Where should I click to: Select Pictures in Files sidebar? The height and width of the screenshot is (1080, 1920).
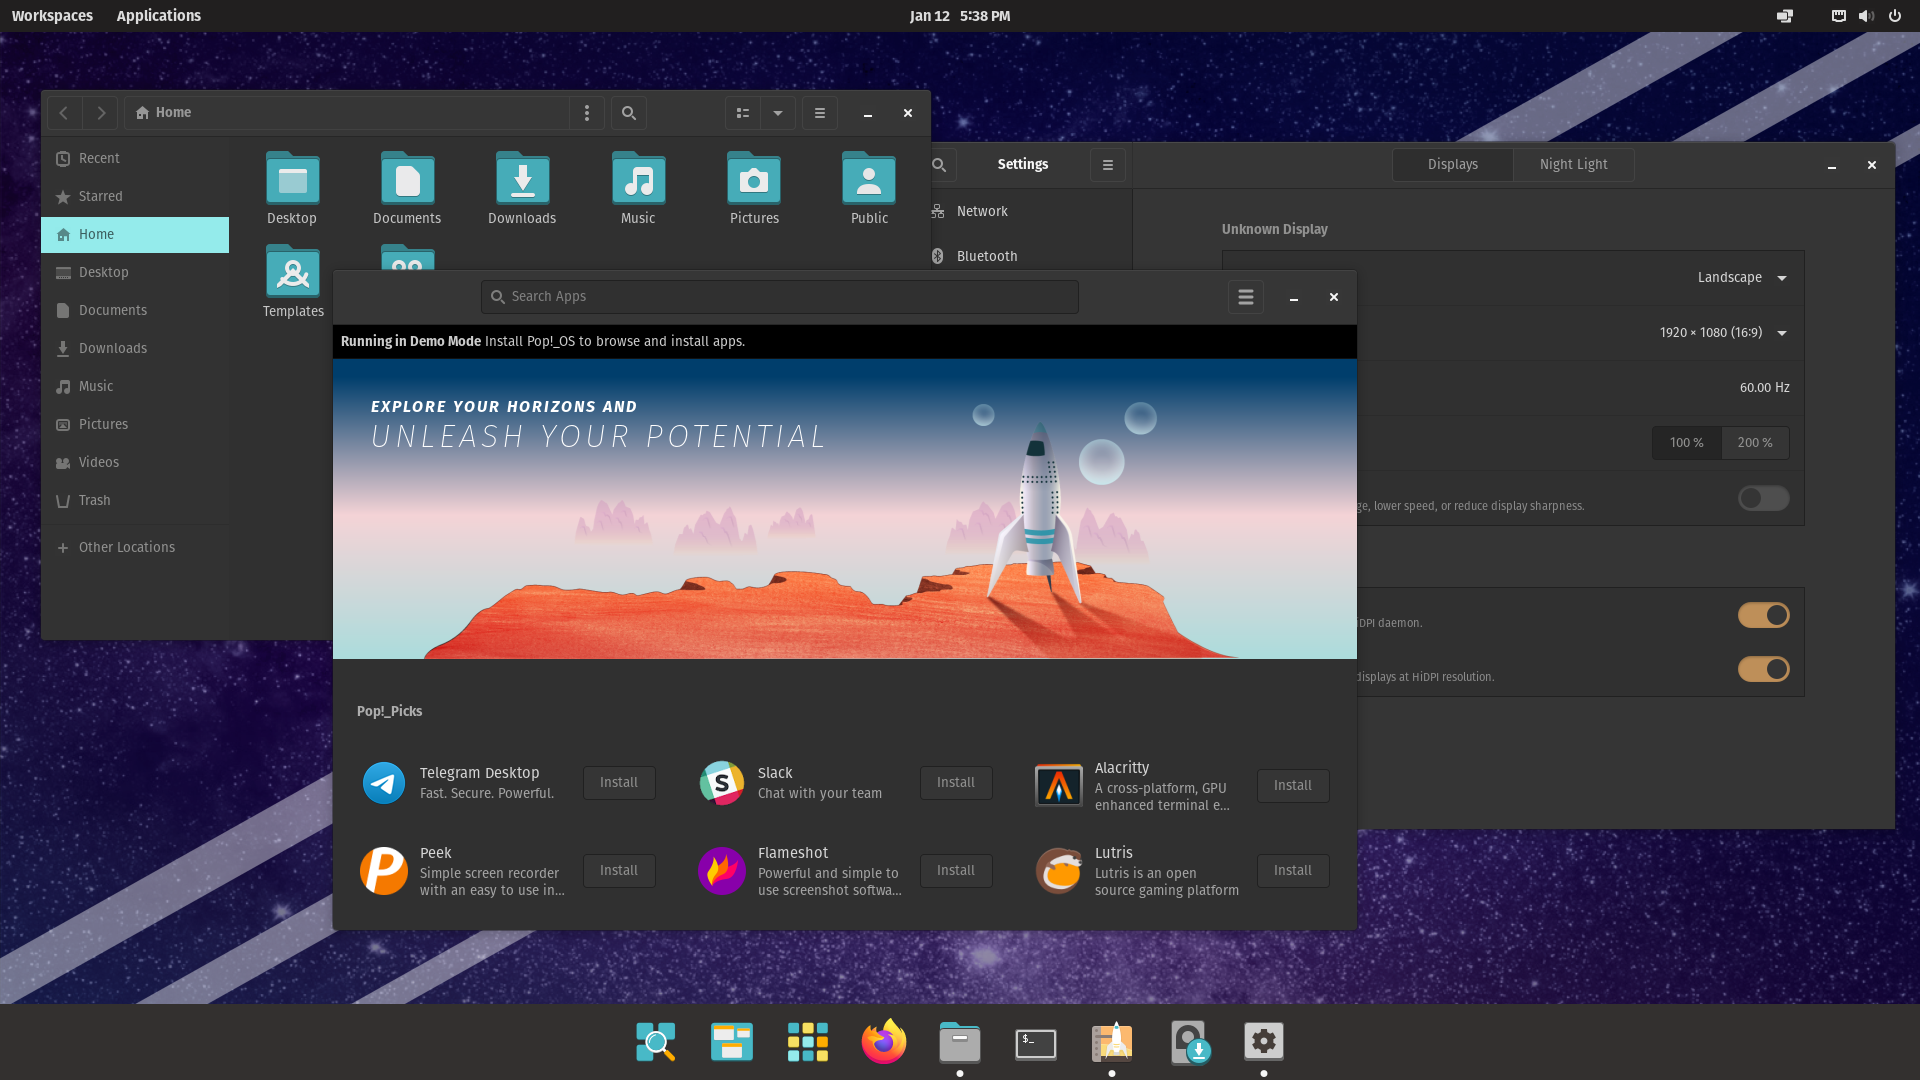pos(135,425)
